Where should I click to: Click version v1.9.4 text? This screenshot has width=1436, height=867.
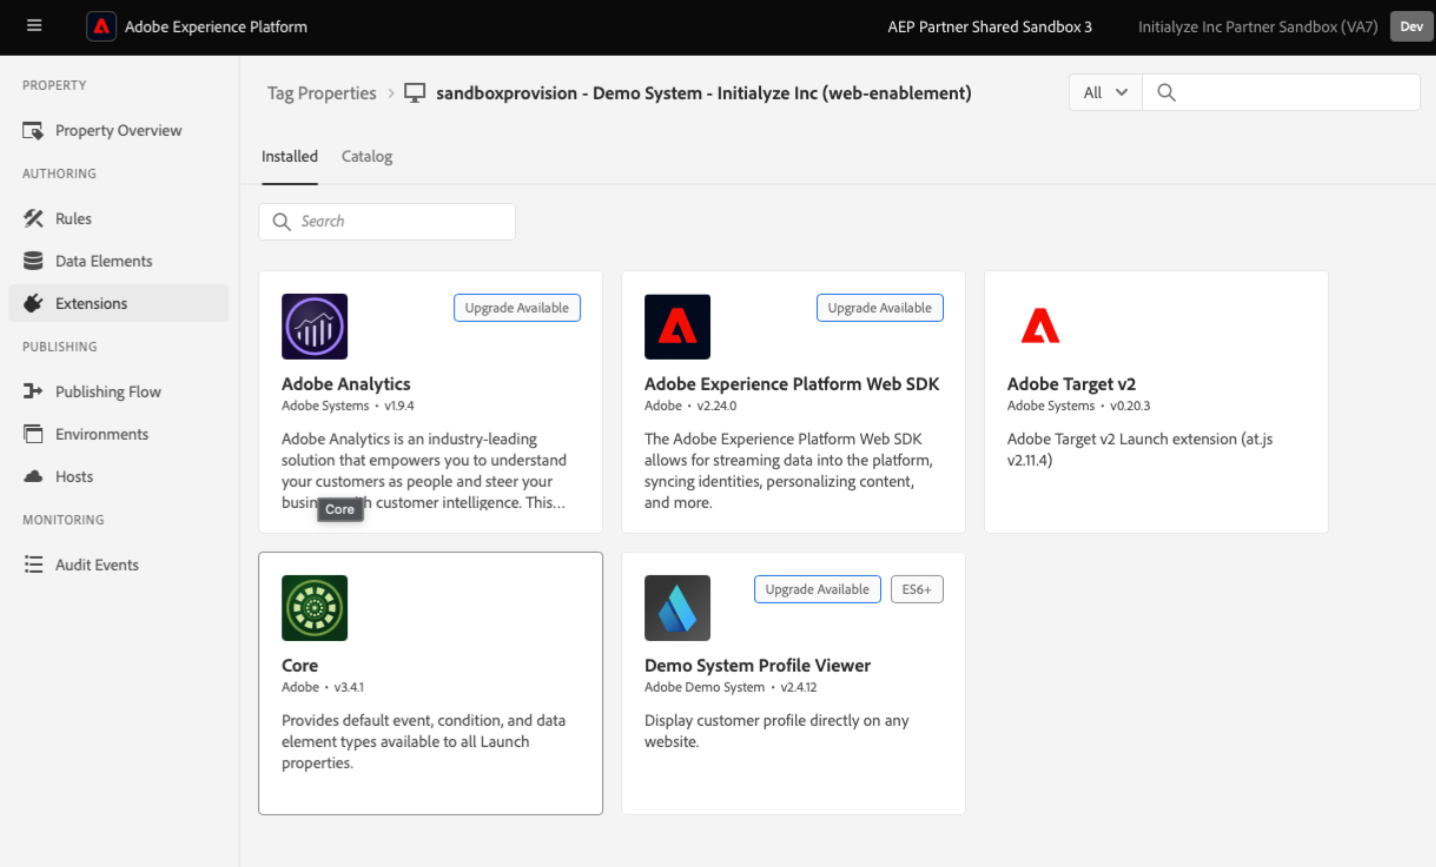(399, 406)
